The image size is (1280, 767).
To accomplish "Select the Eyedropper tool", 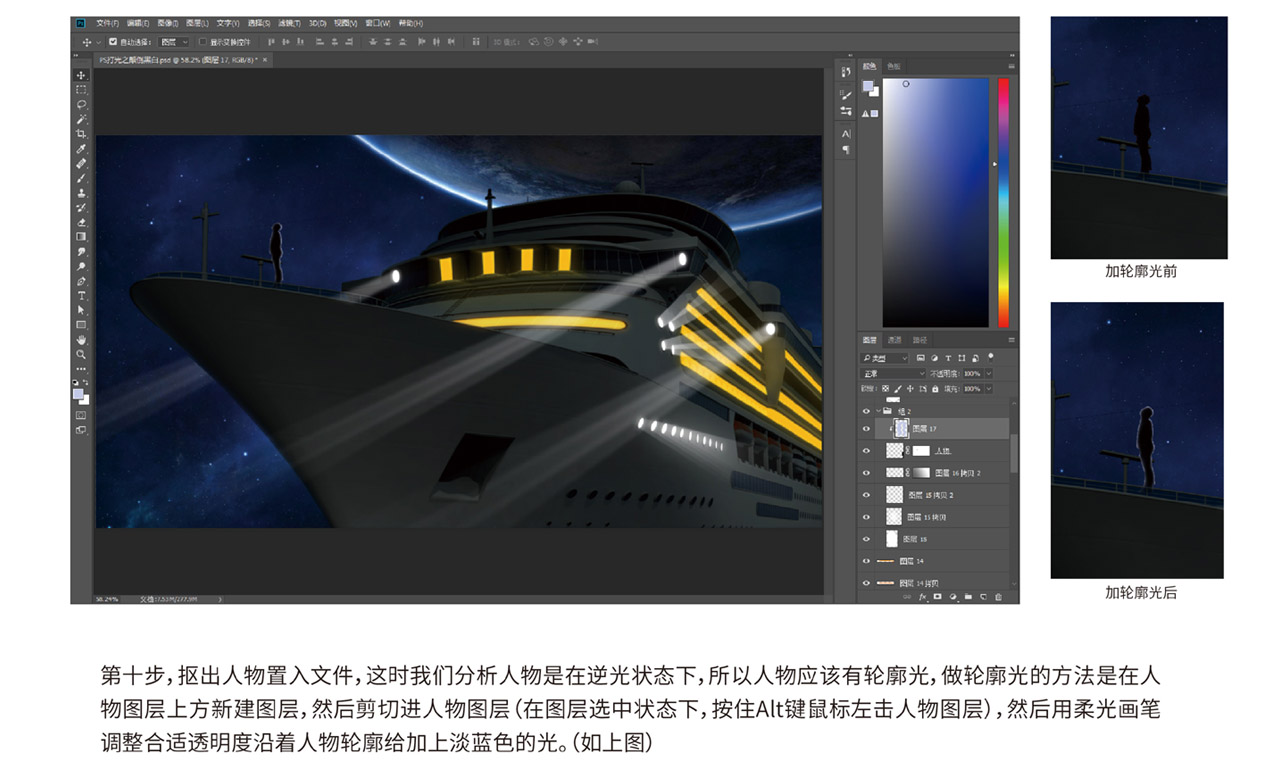I will [x=81, y=147].
